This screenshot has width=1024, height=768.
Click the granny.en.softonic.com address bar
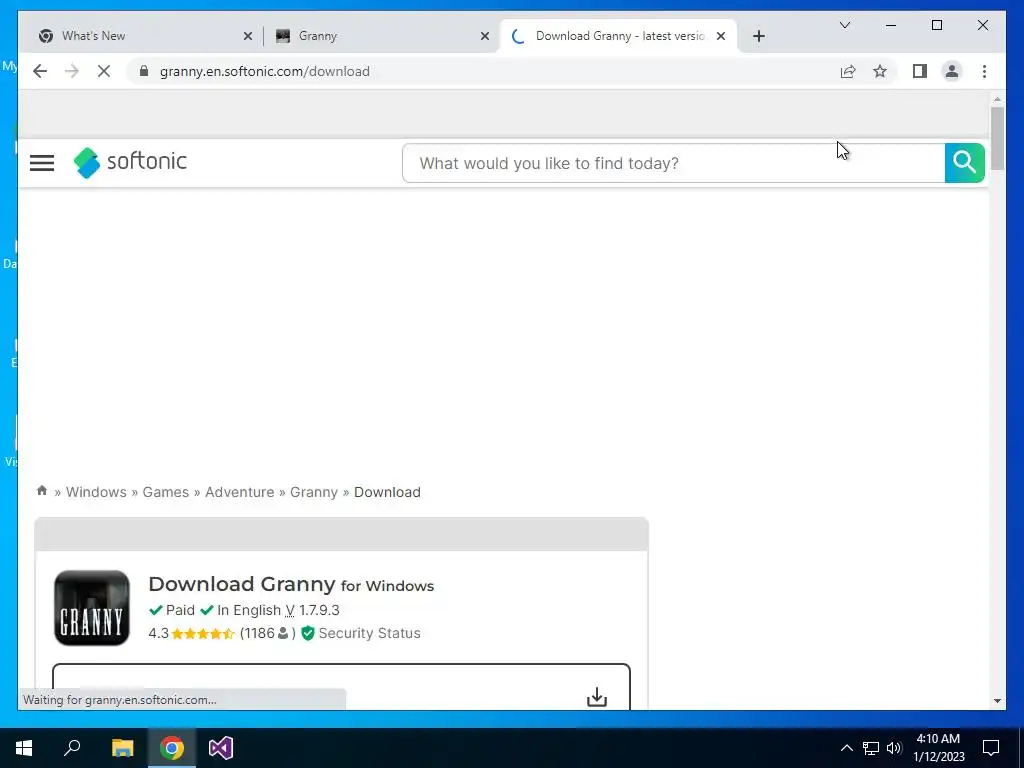click(264, 71)
